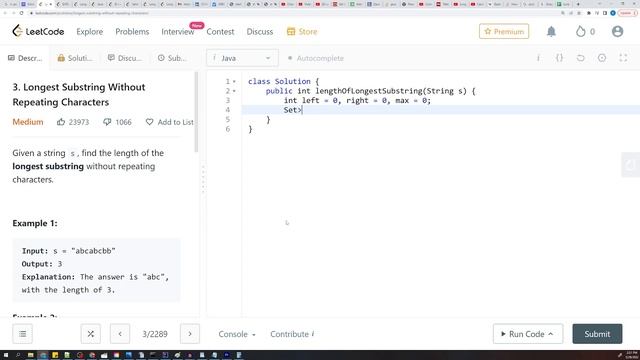Go to the previous problem arrow
Viewport: 640px width, 360px height.
(x=120, y=334)
